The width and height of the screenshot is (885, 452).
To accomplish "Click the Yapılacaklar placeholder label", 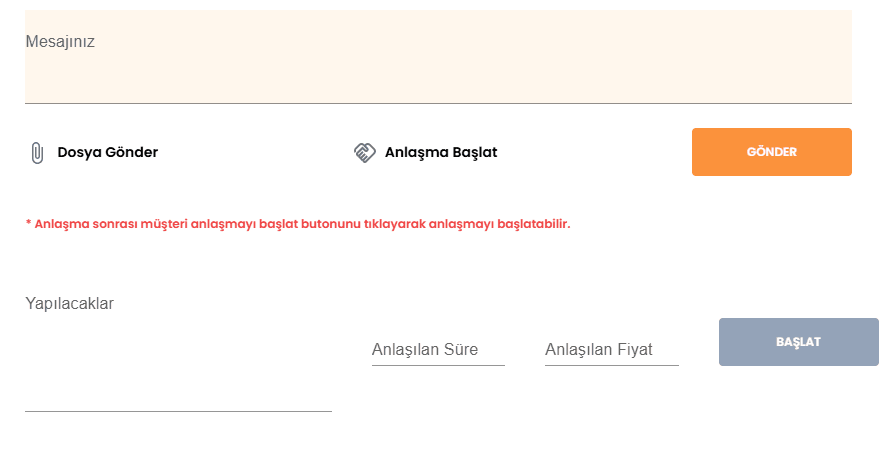I will pos(70,304).
